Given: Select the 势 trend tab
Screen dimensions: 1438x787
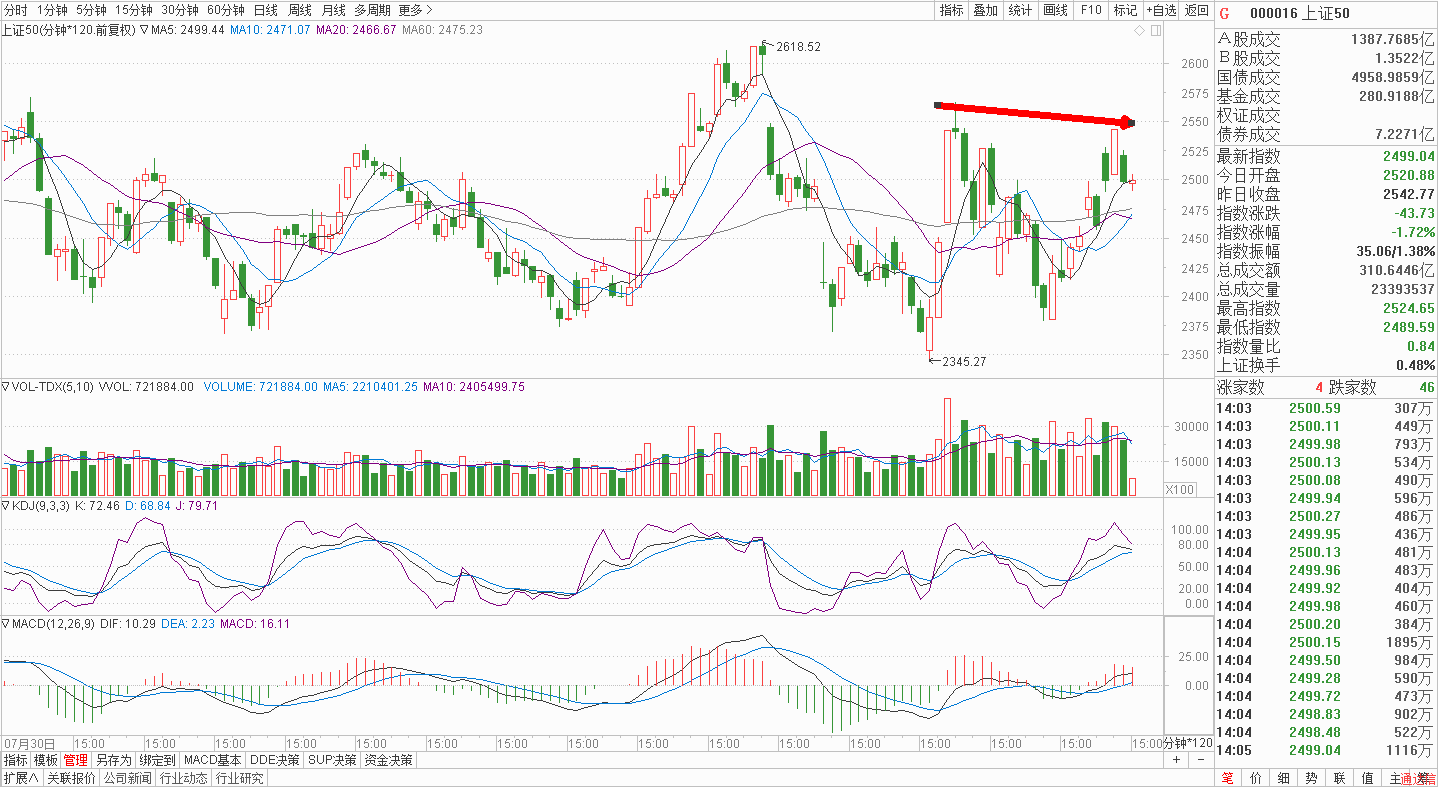Looking at the screenshot, I should (1311, 778).
